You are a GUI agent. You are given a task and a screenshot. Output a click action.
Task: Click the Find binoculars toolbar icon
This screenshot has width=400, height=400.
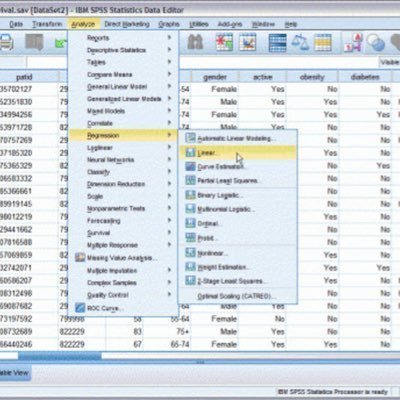click(195, 42)
